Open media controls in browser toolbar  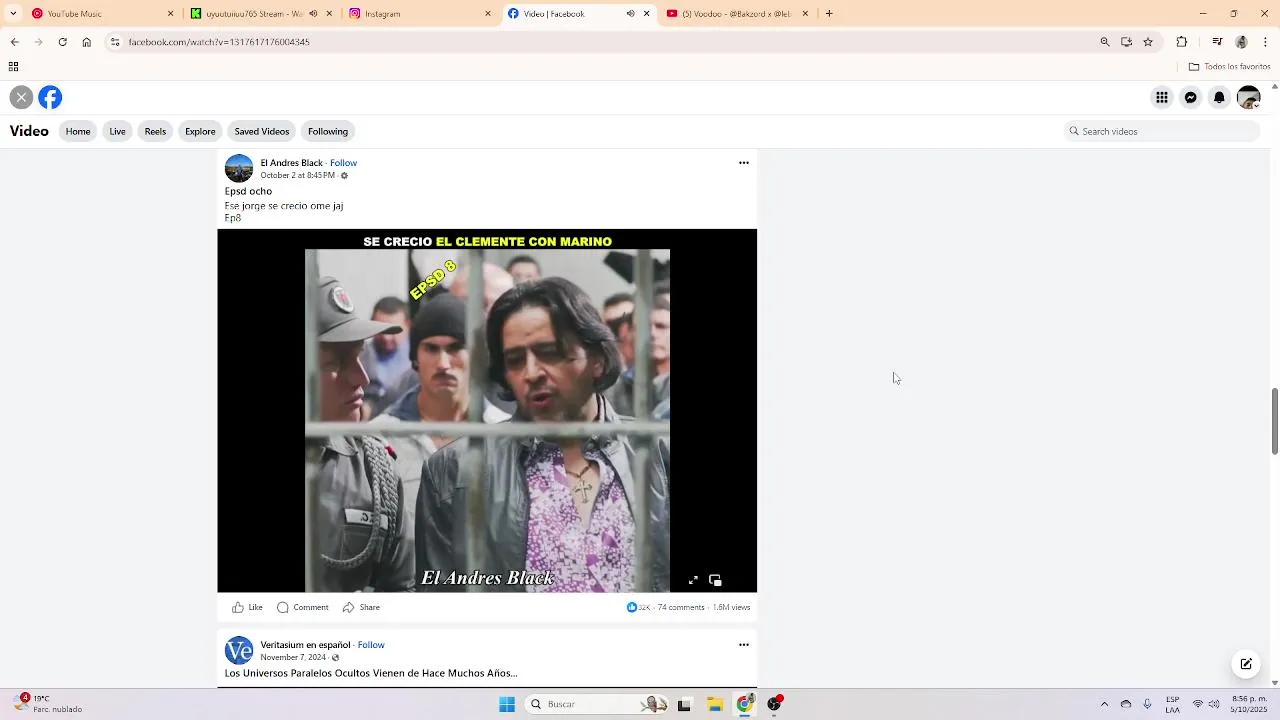coord(1217,42)
